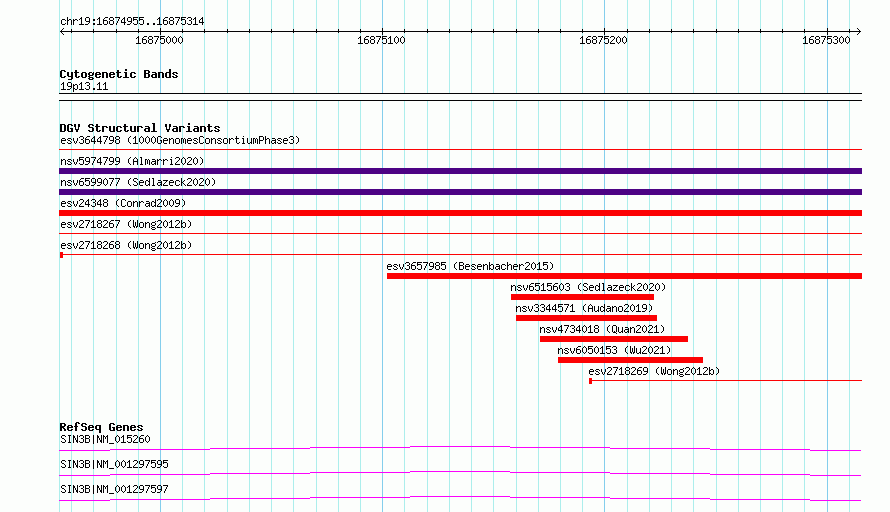Open the esv2718267 (Wong2012b) label
The width and height of the screenshot is (890, 512).
[126, 224]
